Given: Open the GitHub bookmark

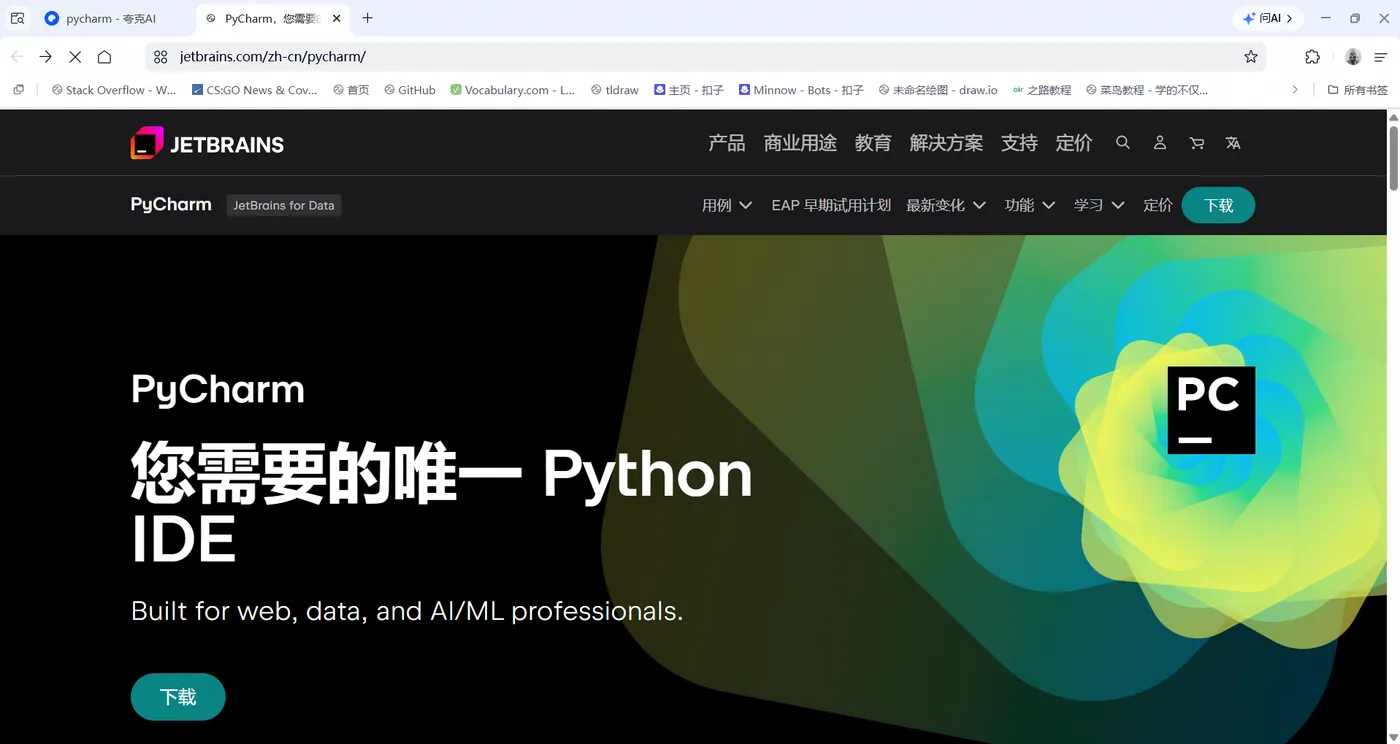Looking at the screenshot, I should coord(410,90).
